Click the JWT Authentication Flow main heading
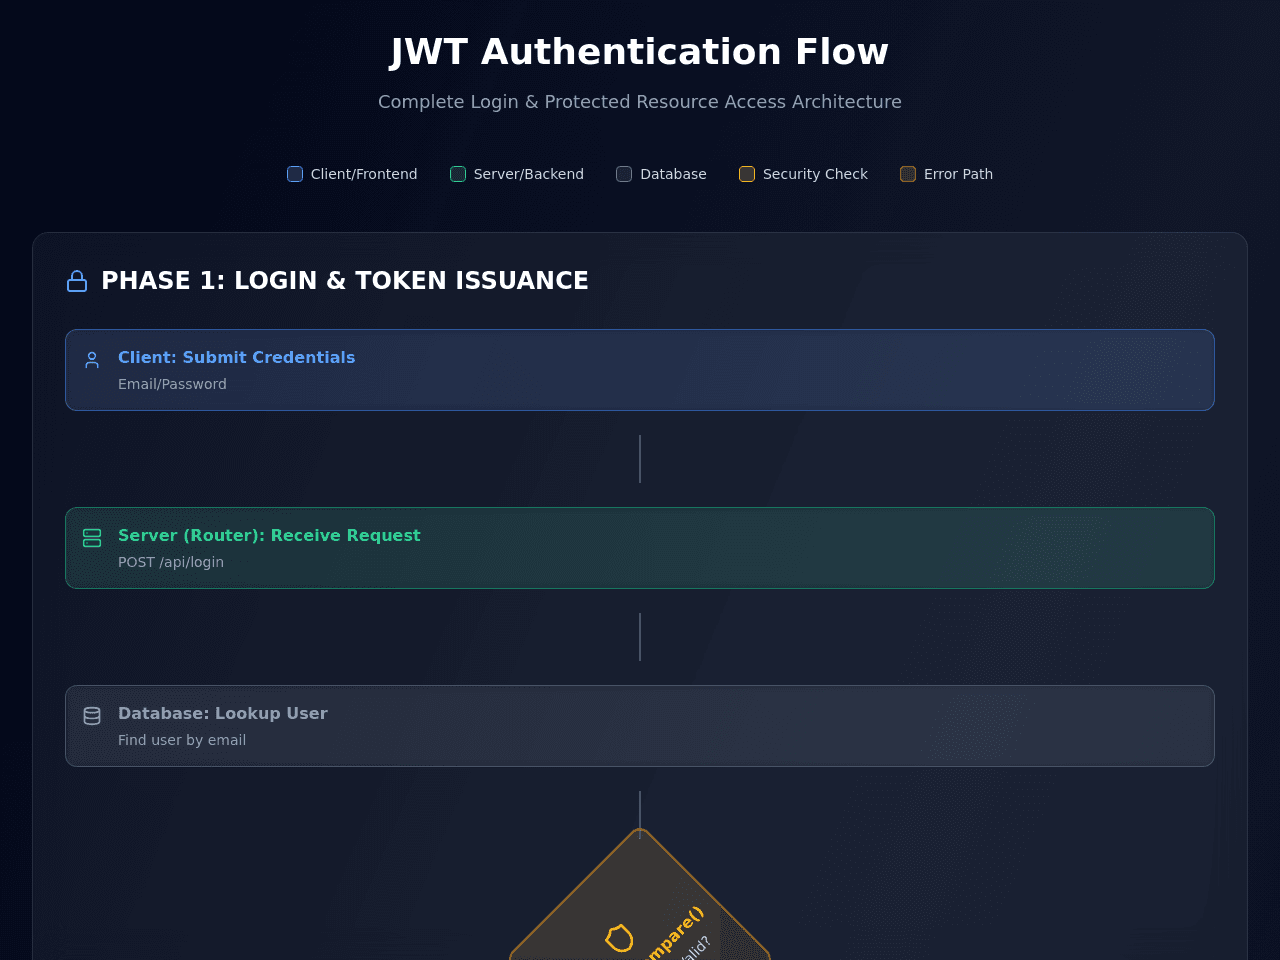Viewport: 1280px width, 960px height. click(x=640, y=52)
